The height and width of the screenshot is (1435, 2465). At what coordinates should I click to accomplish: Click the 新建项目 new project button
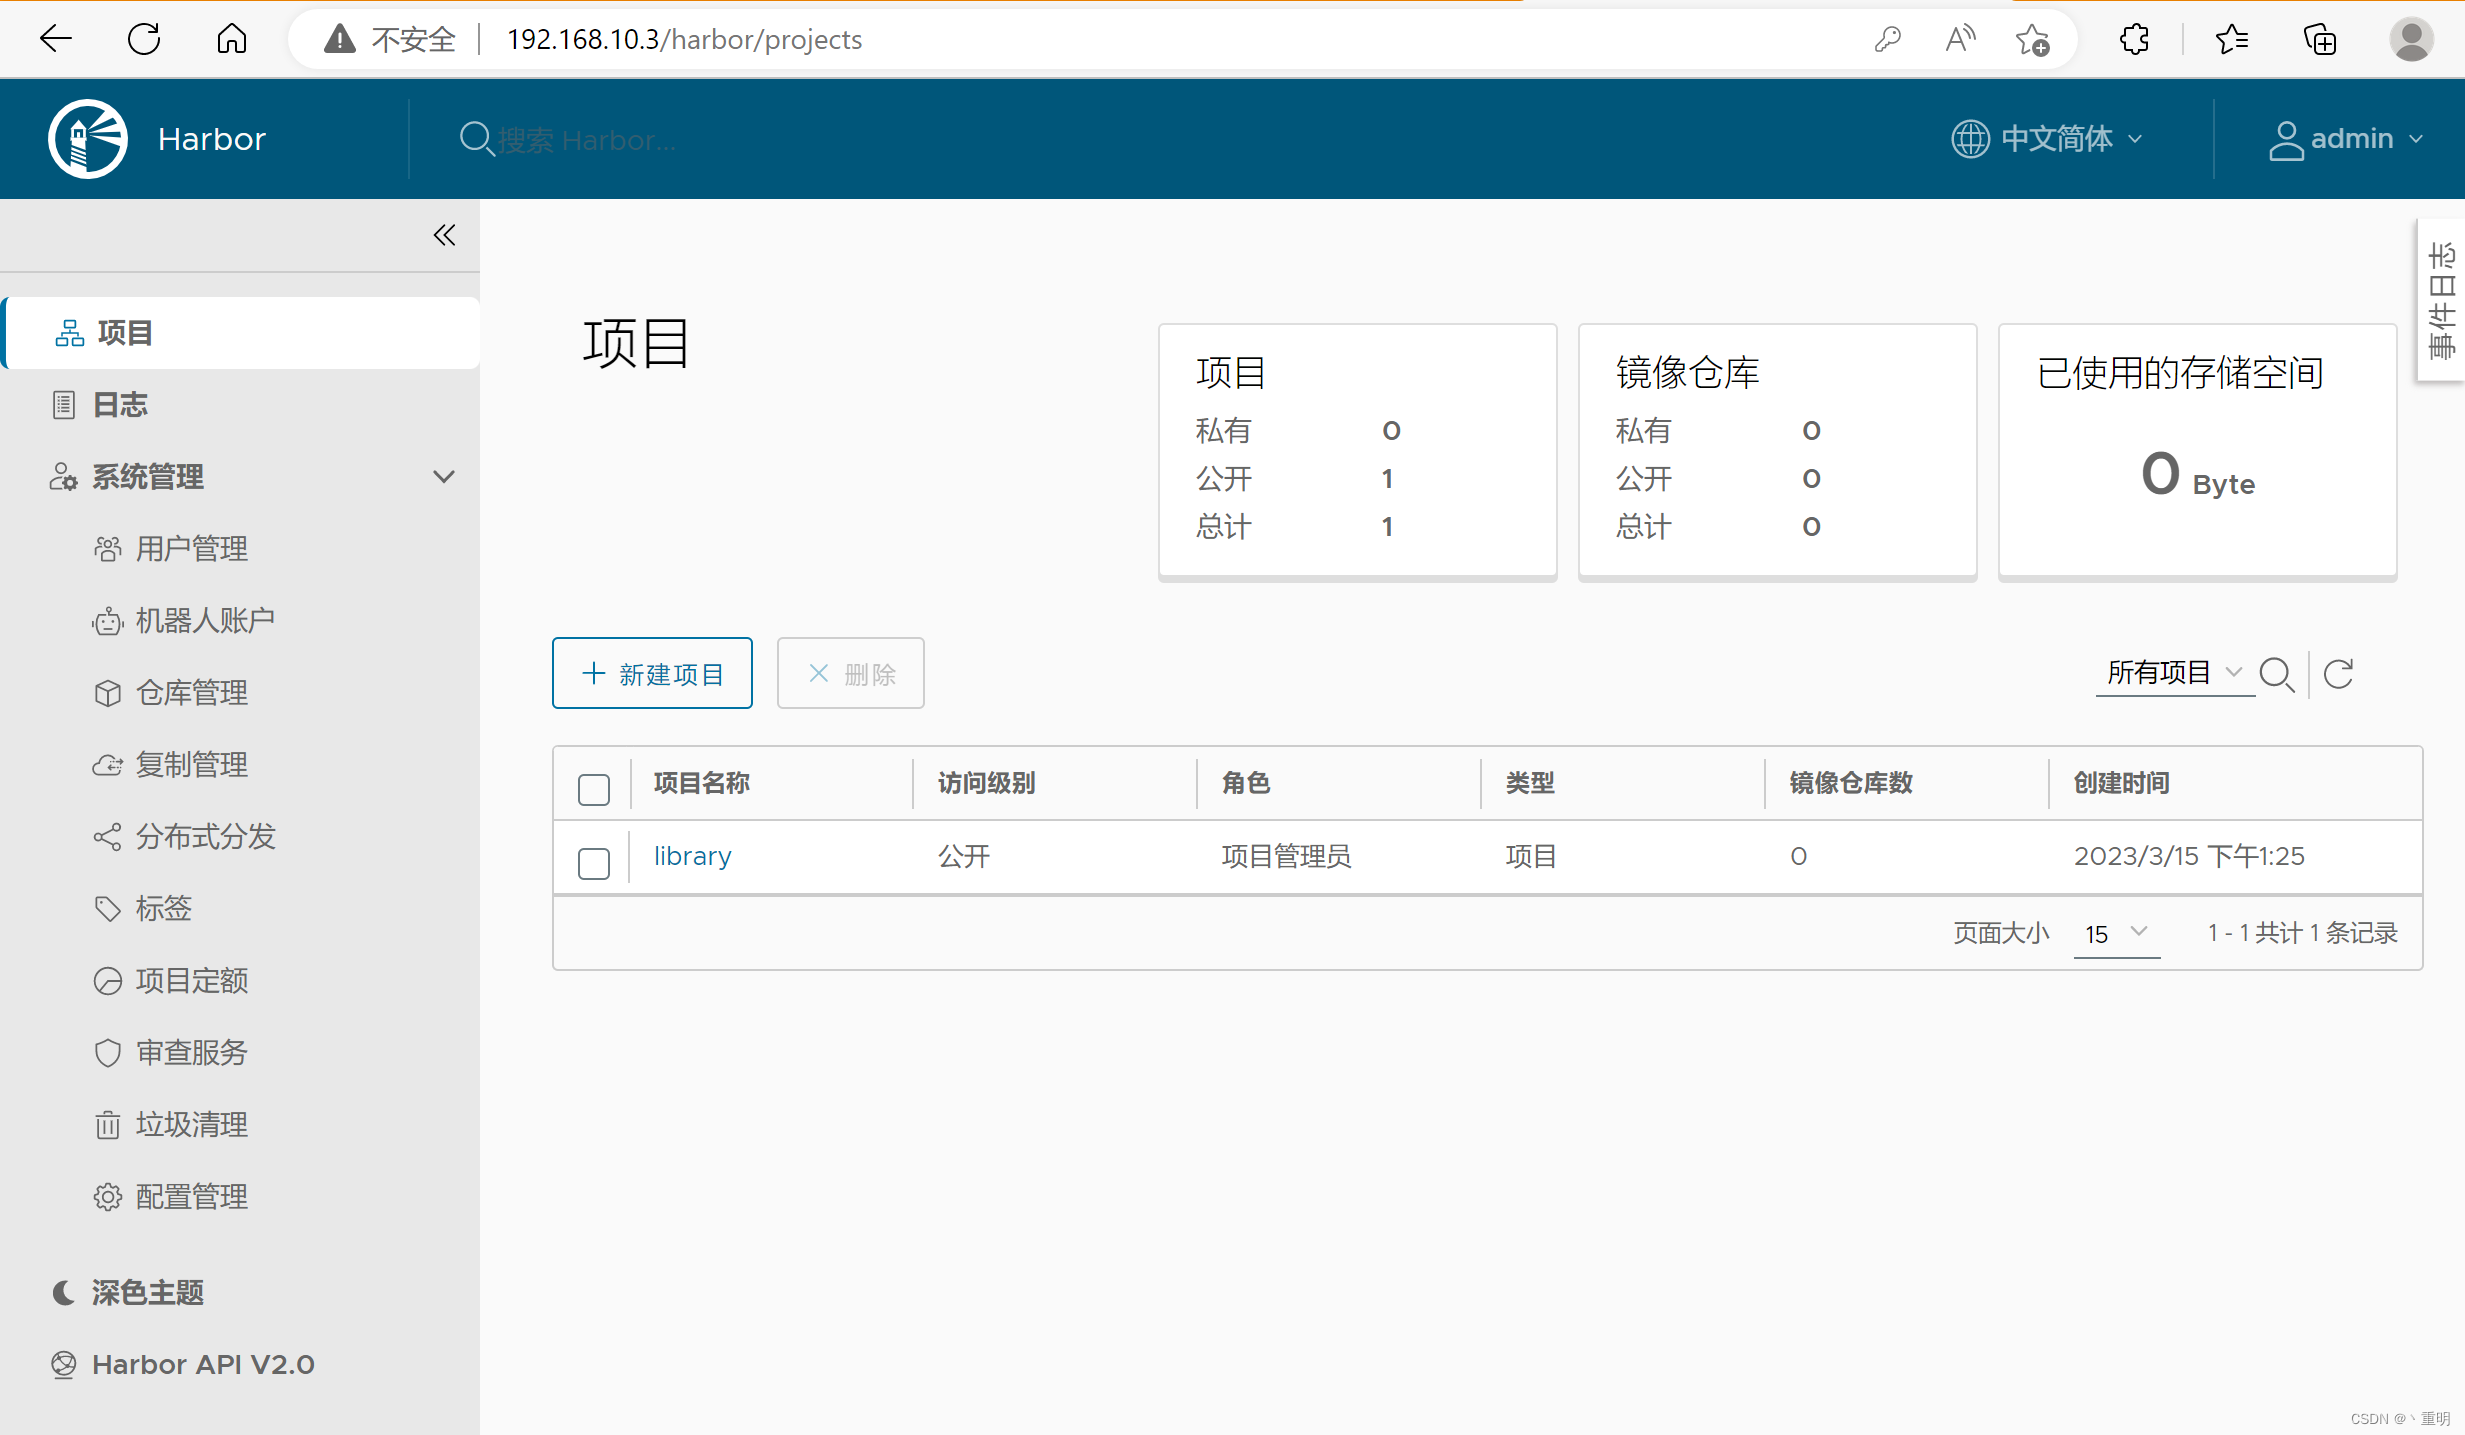coord(652,673)
